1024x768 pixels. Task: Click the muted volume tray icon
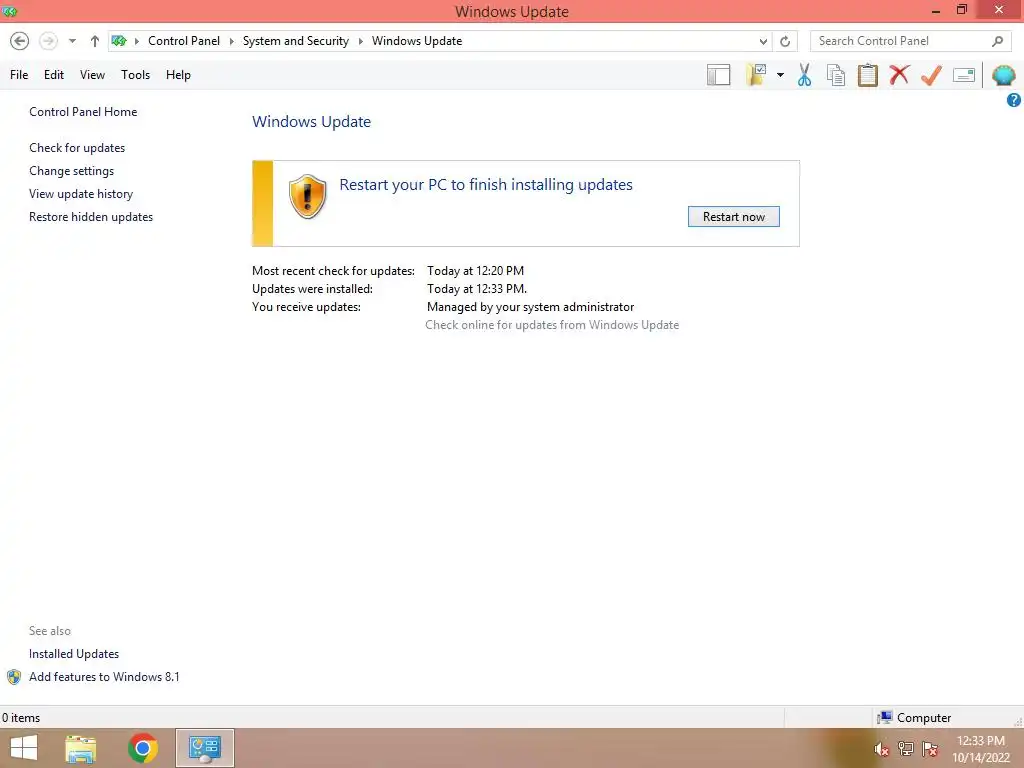click(x=882, y=749)
